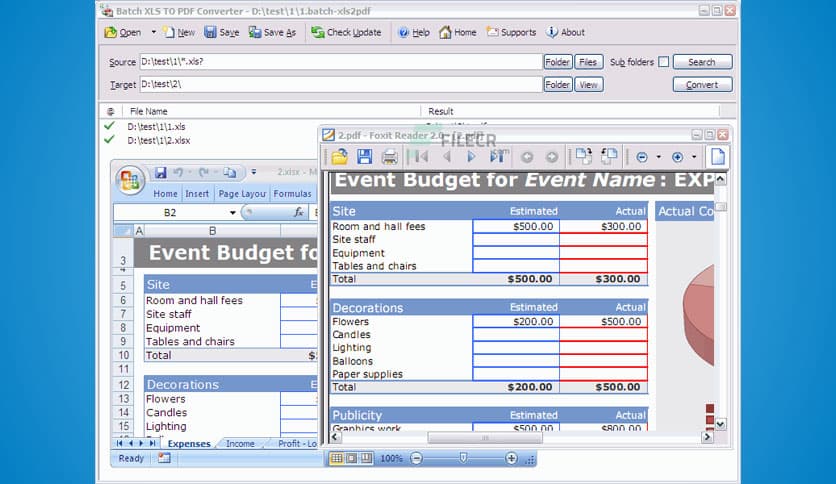Select D:\test\1\1.xls in file list

point(156,127)
